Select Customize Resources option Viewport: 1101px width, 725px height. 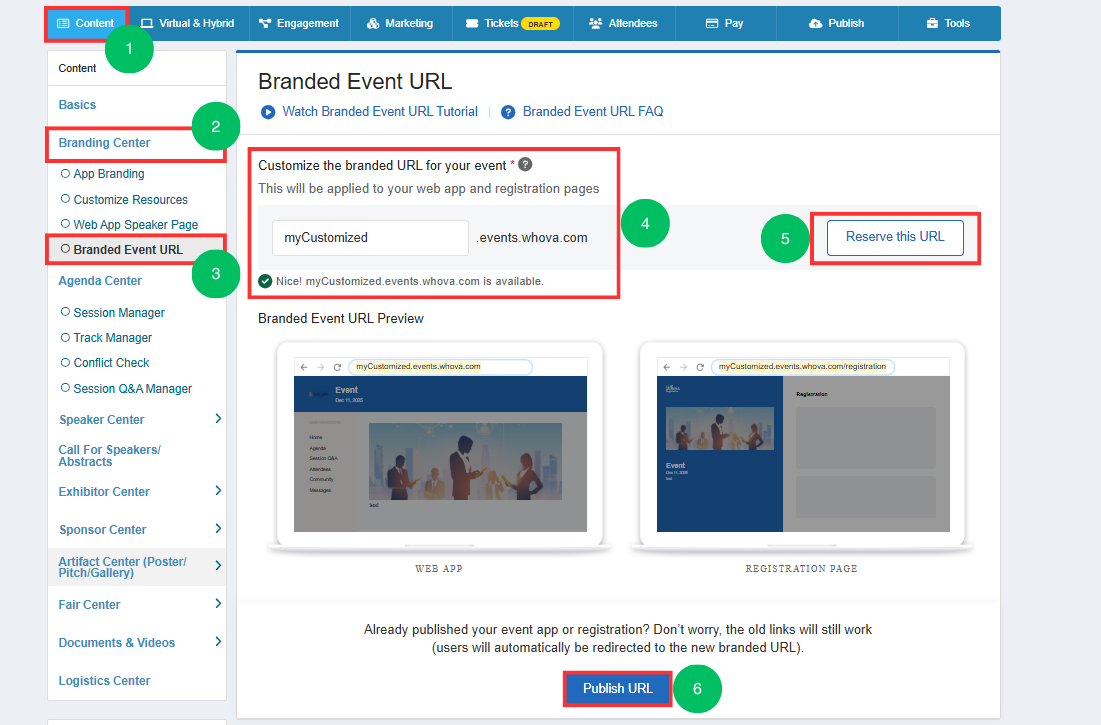tap(131, 199)
